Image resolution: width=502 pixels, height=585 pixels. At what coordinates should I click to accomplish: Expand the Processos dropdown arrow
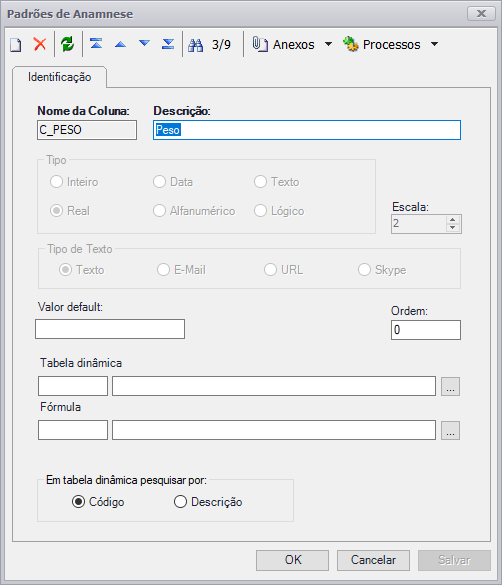coord(434,44)
